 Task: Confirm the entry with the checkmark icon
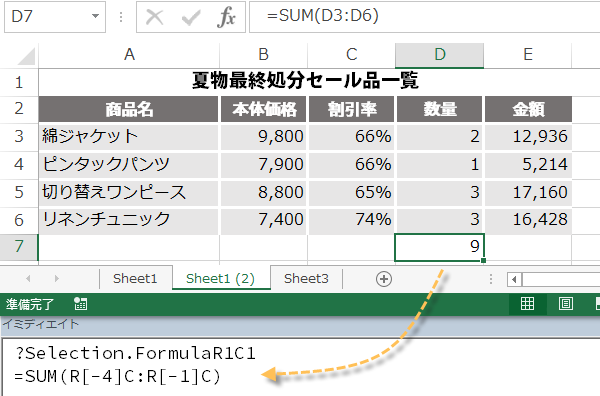pyautogui.click(x=191, y=18)
